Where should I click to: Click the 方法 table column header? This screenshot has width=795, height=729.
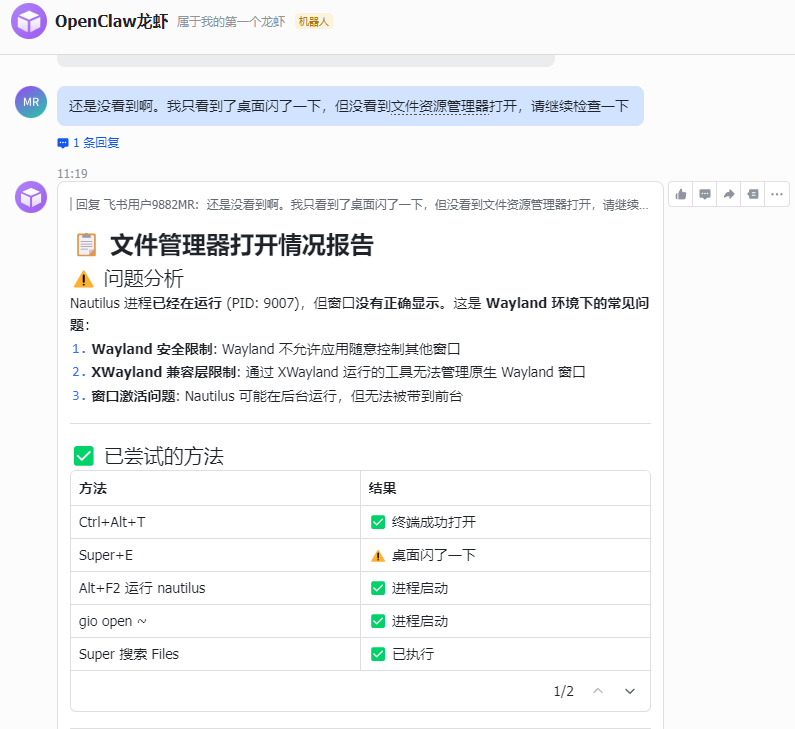pyautogui.click(x=93, y=488)
